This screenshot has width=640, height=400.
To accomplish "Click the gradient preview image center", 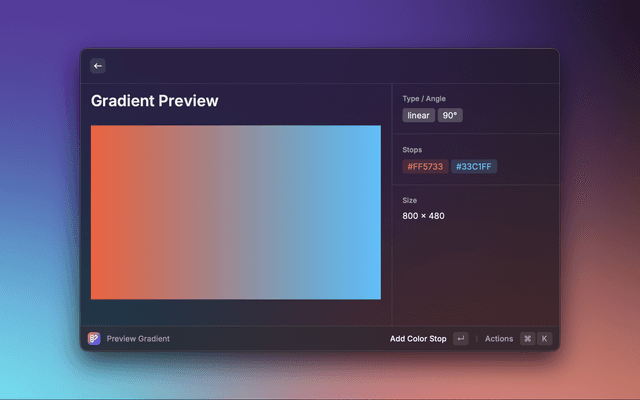I will click(236, 212).
